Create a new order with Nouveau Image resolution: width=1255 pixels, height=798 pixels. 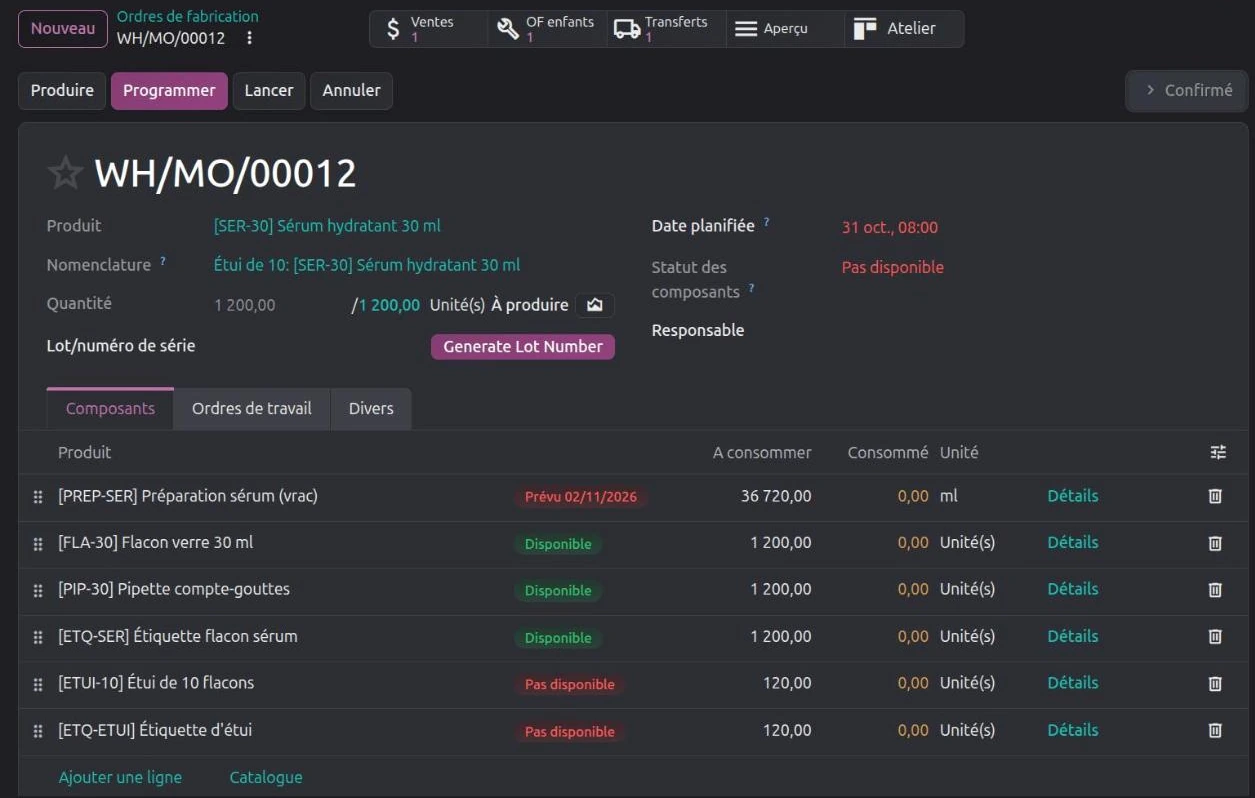(63, 29)
